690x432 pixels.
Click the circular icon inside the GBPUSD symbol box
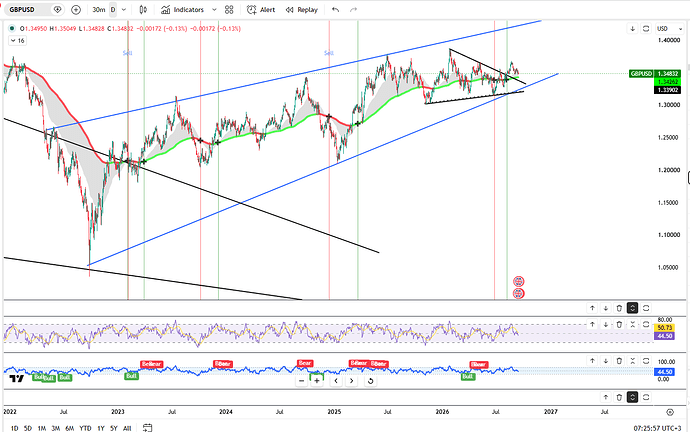click(57, 9)
